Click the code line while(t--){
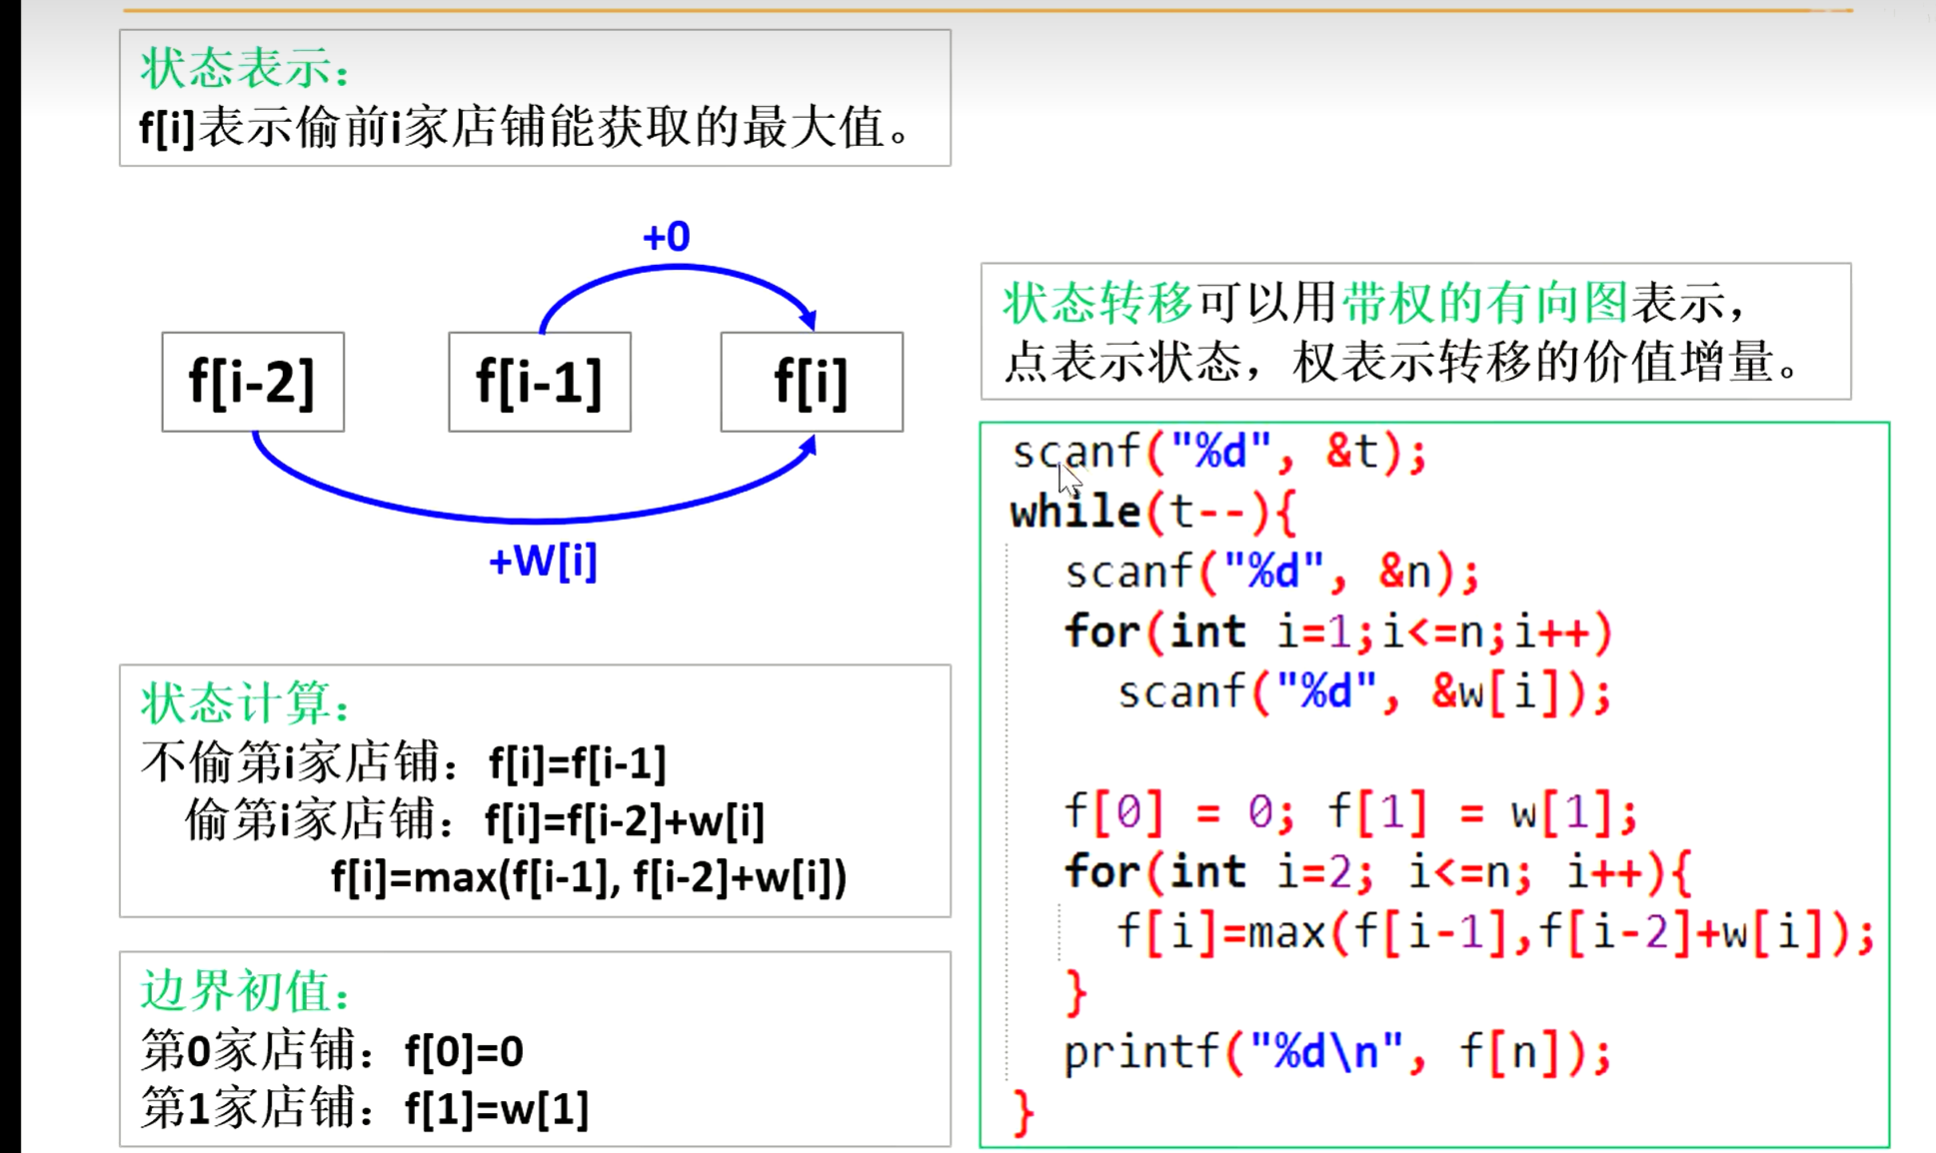Viewport: 1936px width, 1153px height. click(x=1153, y=512)
